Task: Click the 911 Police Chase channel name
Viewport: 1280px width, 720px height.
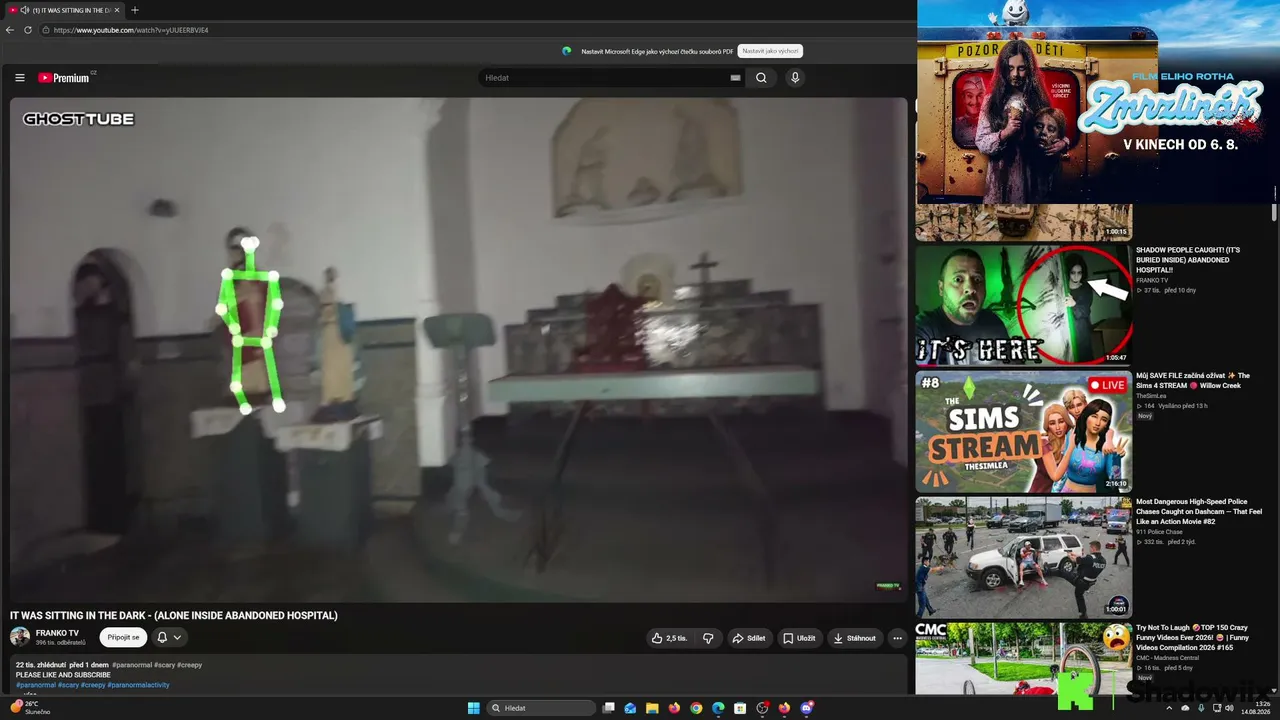Action: [x=1159, y=532]
